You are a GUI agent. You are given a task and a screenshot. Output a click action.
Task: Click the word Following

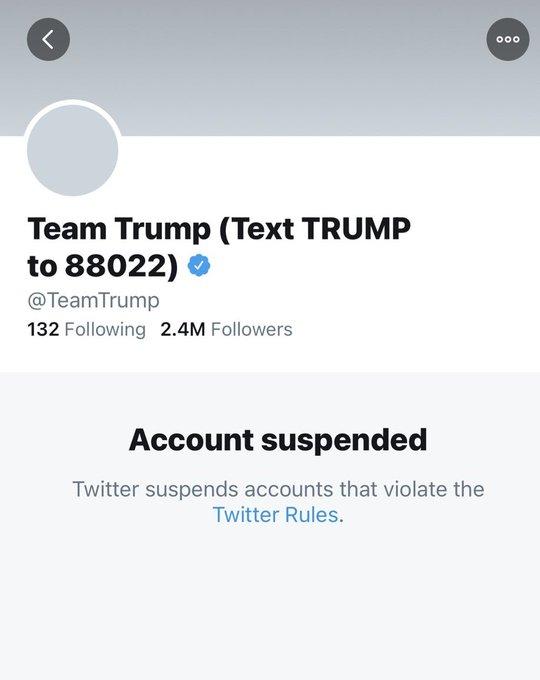(105, 330)
